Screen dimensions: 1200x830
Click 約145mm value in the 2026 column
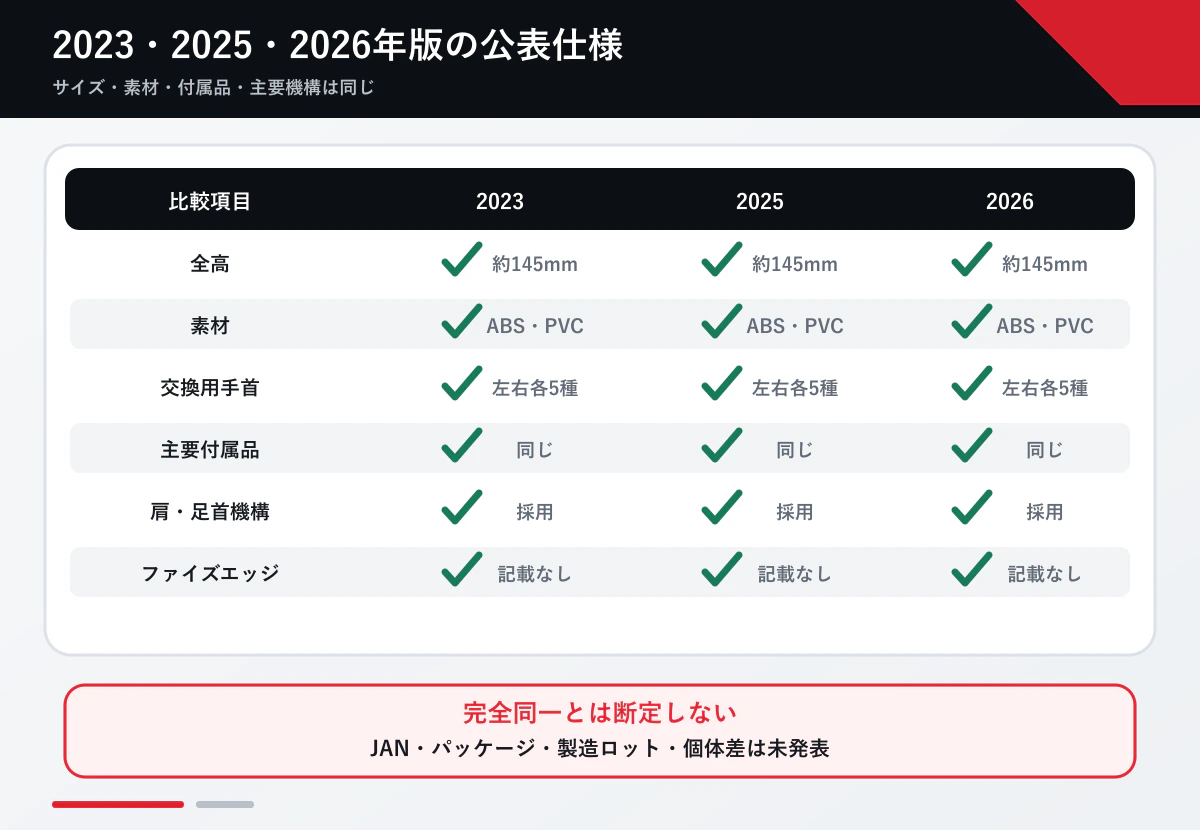1045,264
